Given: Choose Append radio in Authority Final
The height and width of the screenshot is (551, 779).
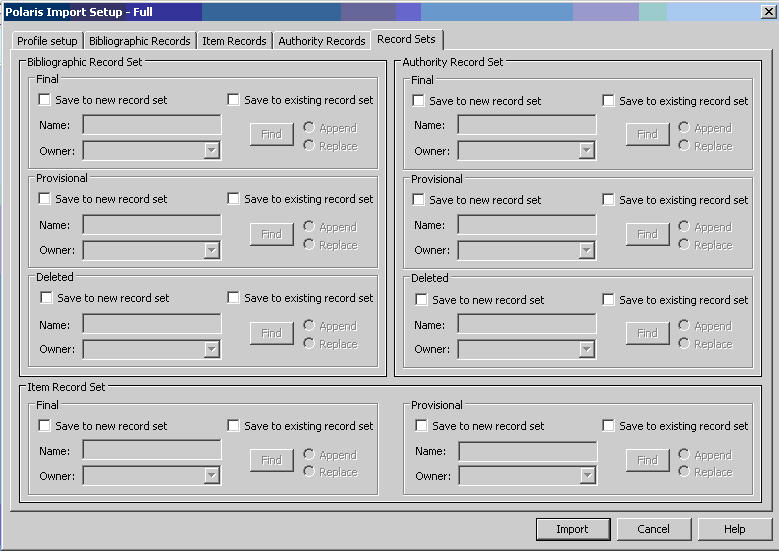Looking at the screenshot, I should (684, 127).
